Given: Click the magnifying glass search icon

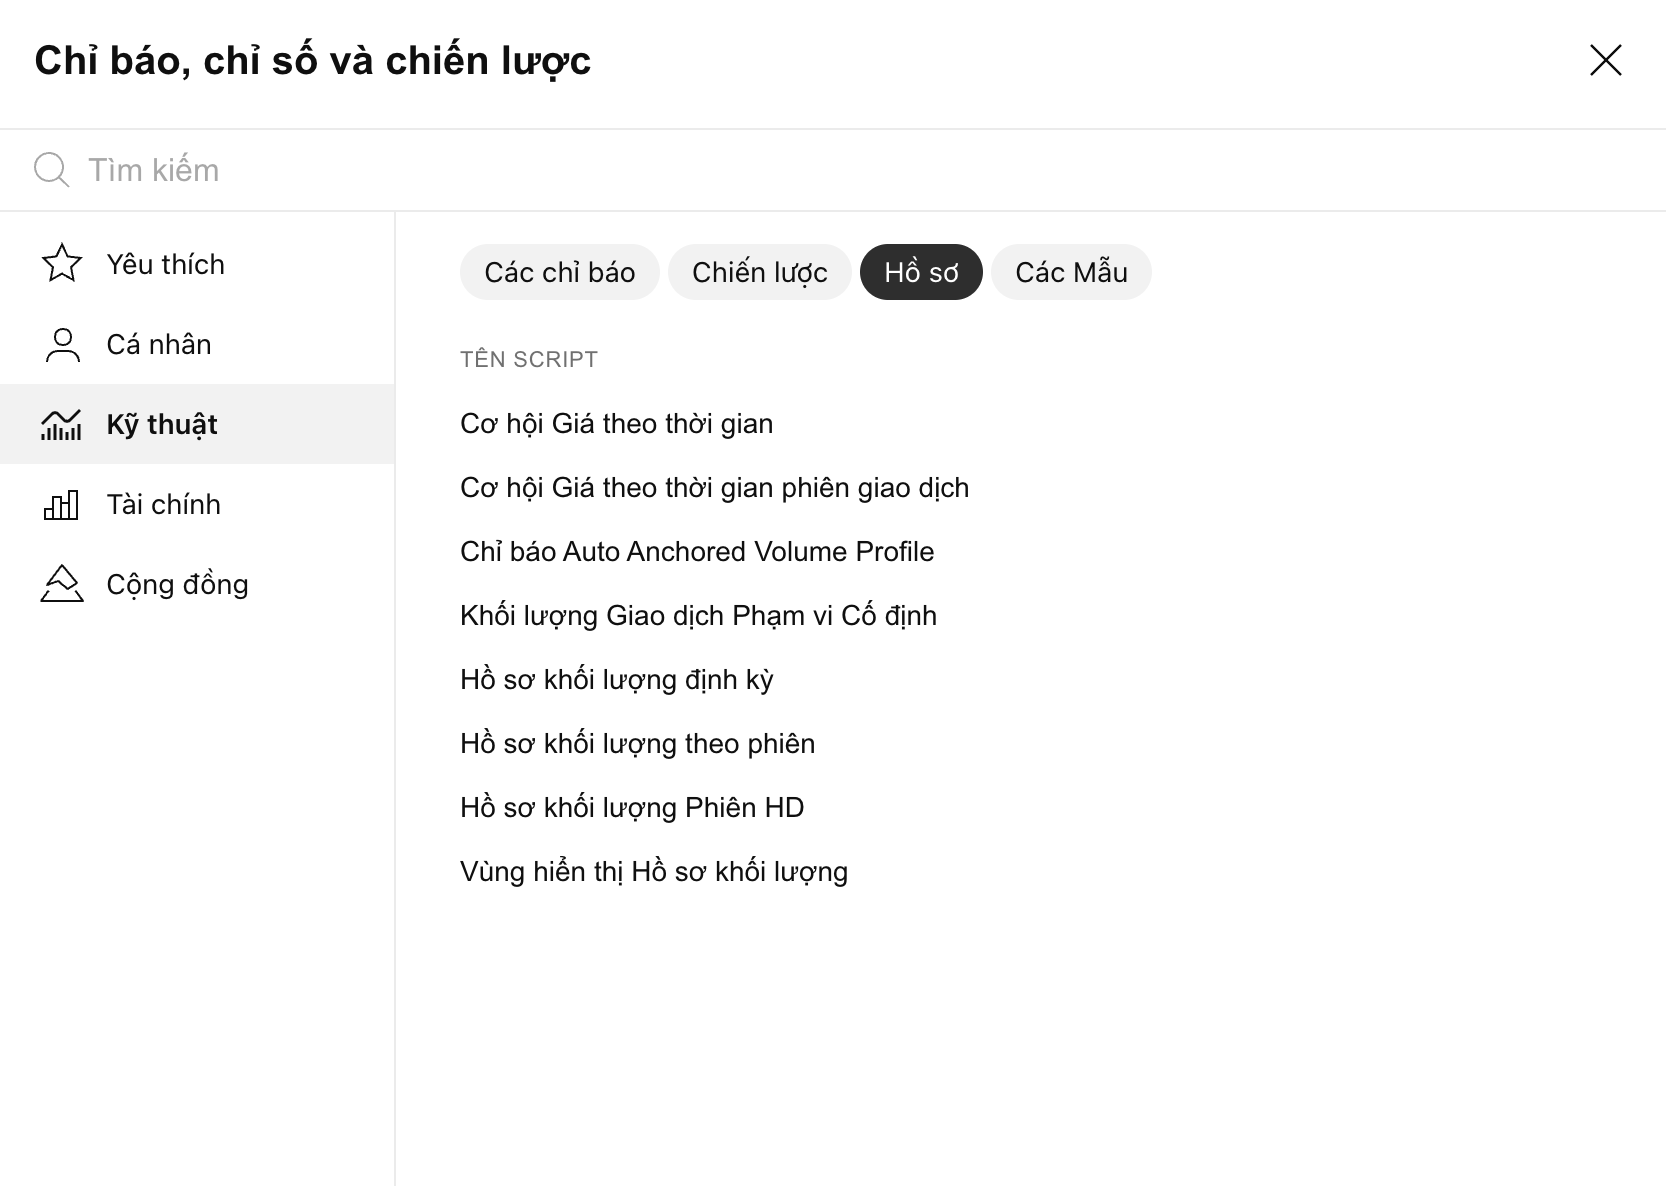Looking at the screenshot, I should (x=51, y=170).
